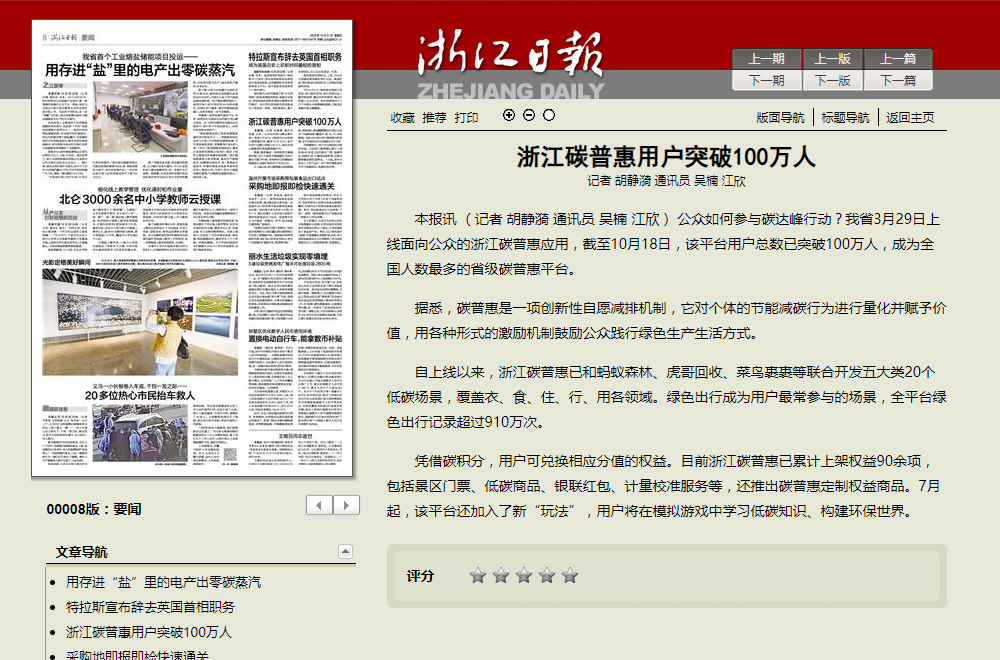Open article 特拉斯宣布辞去英国首相职务 in the list
The width and height of the screenshot is (1000, 660).
tap(150, 607)
